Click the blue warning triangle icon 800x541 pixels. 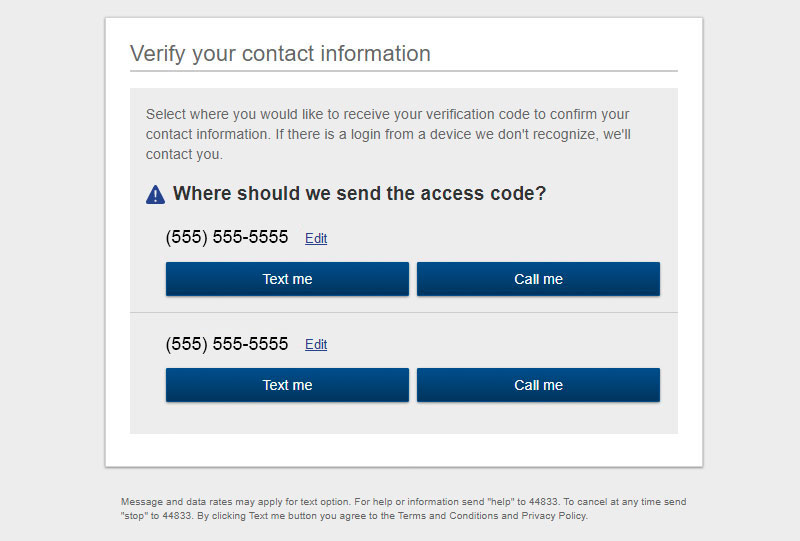(x=155, y=194)
